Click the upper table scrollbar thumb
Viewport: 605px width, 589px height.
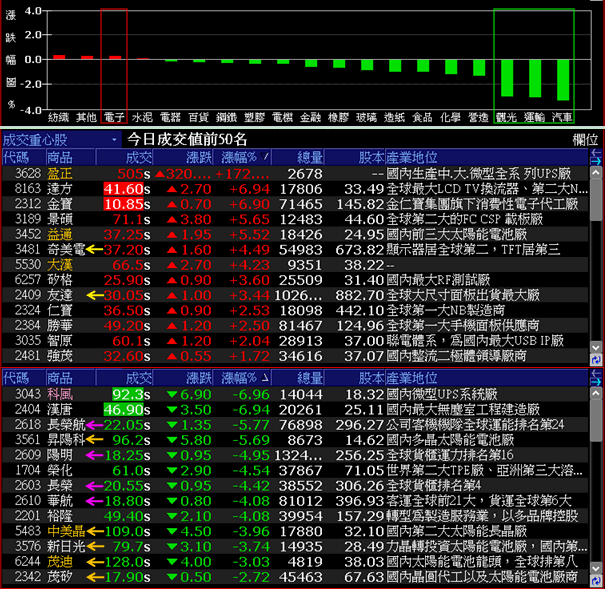point(596,200)
